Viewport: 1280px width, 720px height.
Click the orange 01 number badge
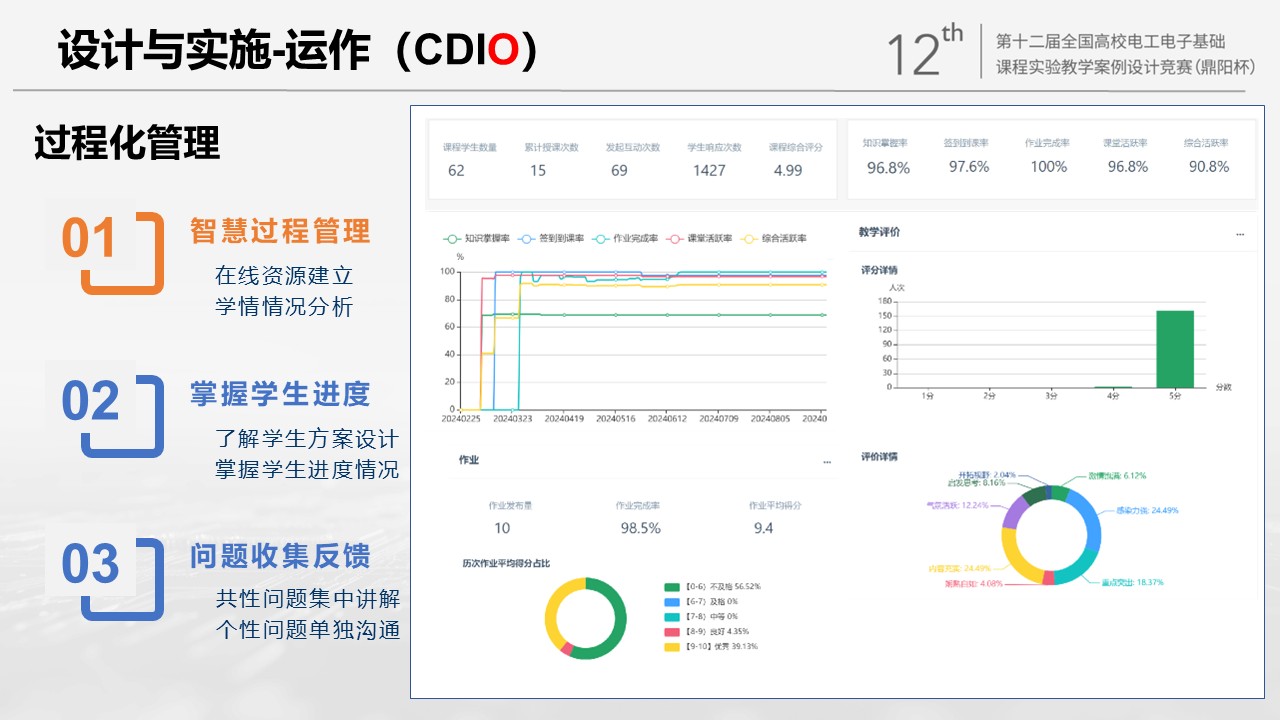pyautogui.click(x=90, y=241)
